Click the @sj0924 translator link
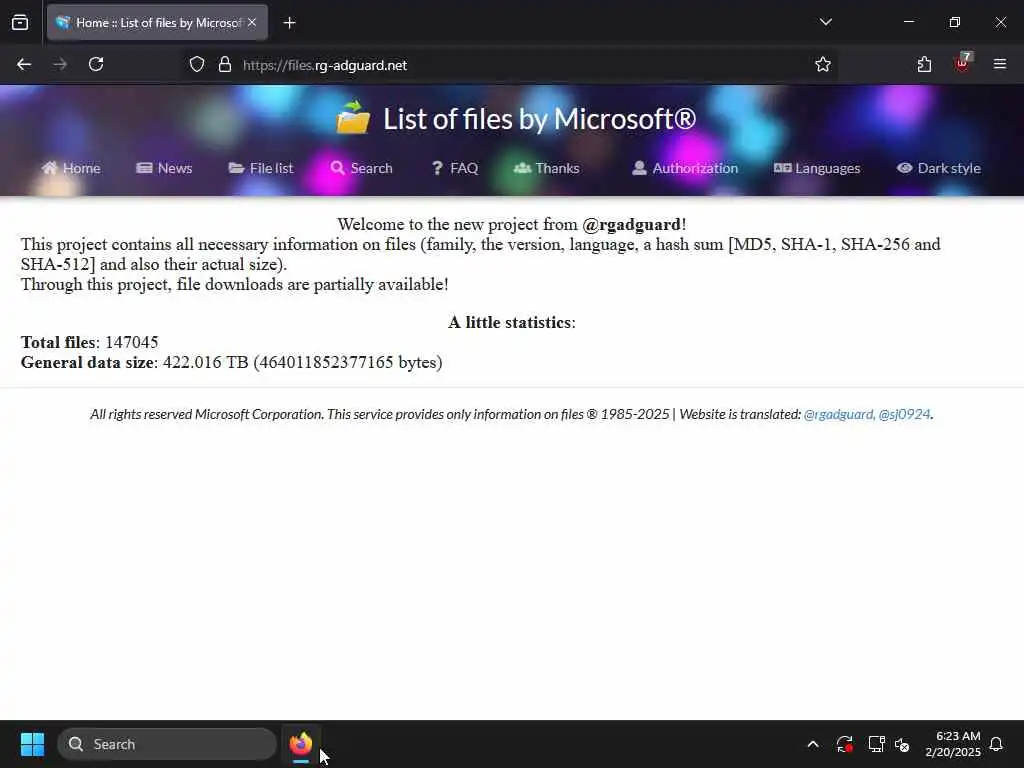Screen dimensions: 1024x768 [x=904, y=414]
